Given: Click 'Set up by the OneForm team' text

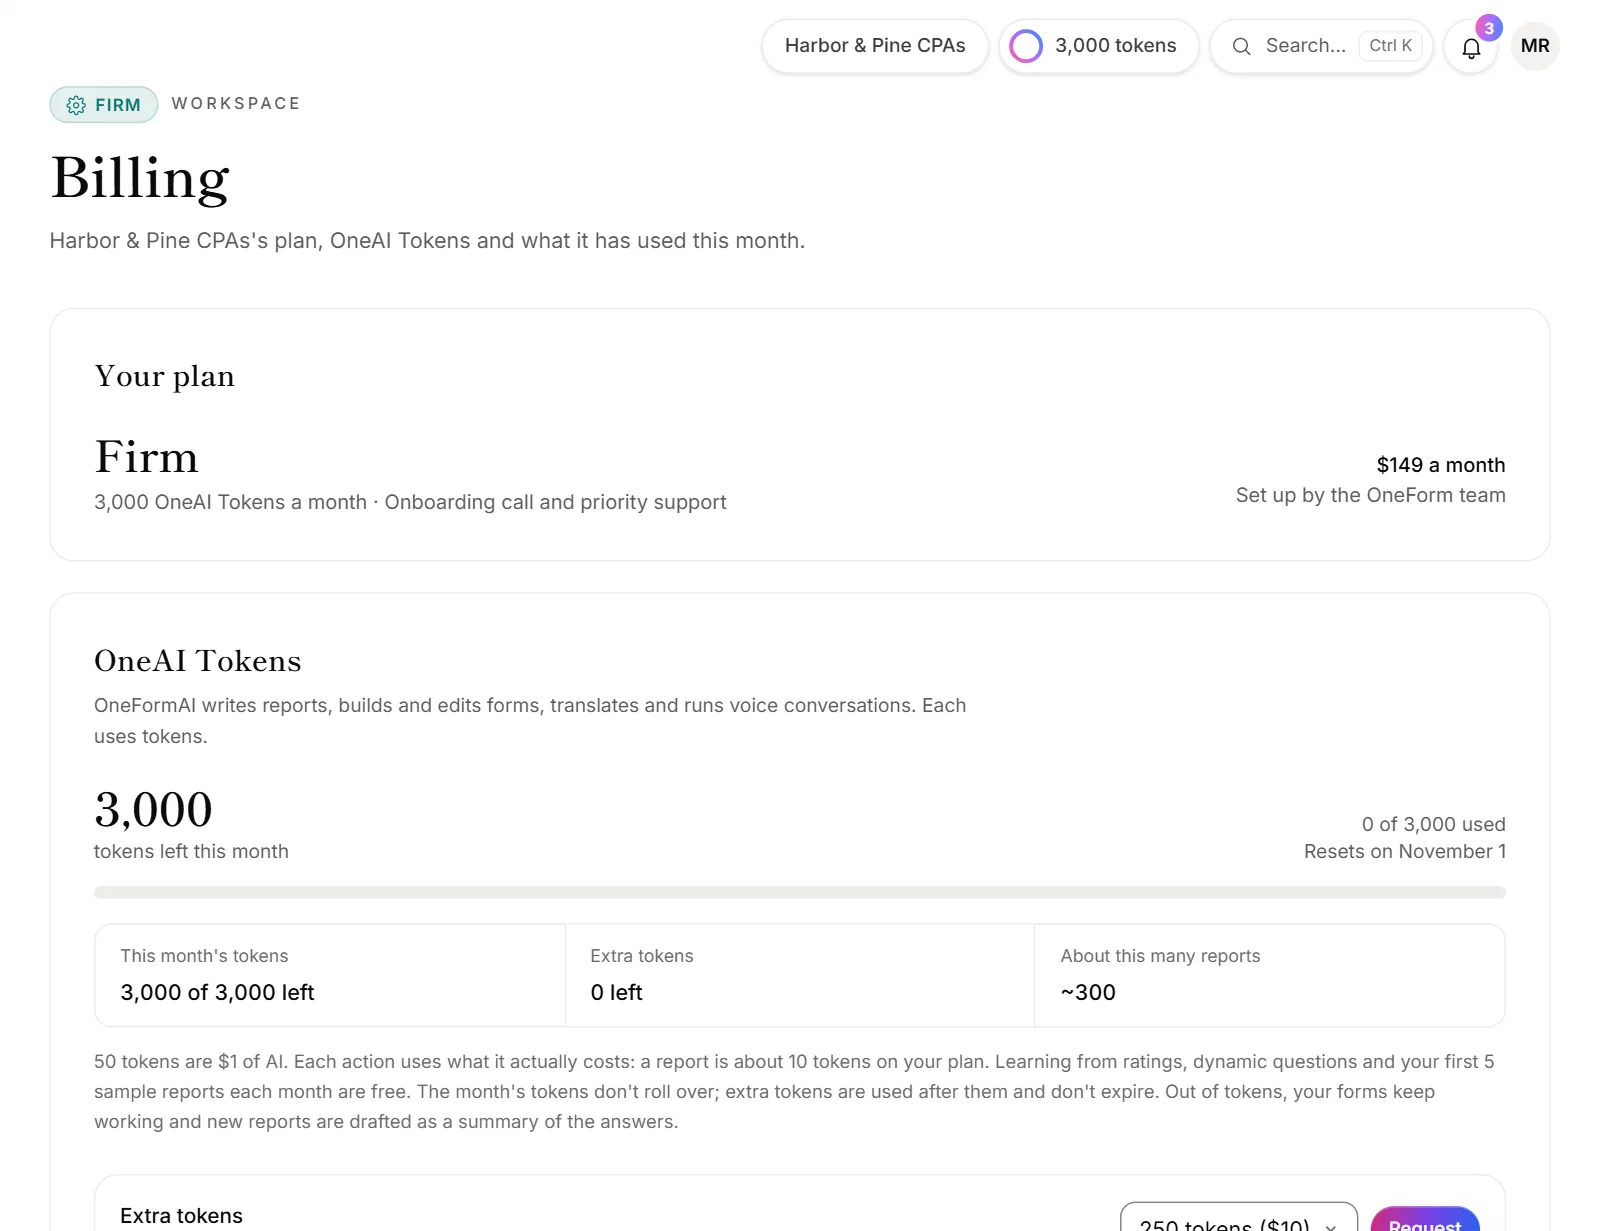Looking at the screenshot, I should (x=1371, y=495).
